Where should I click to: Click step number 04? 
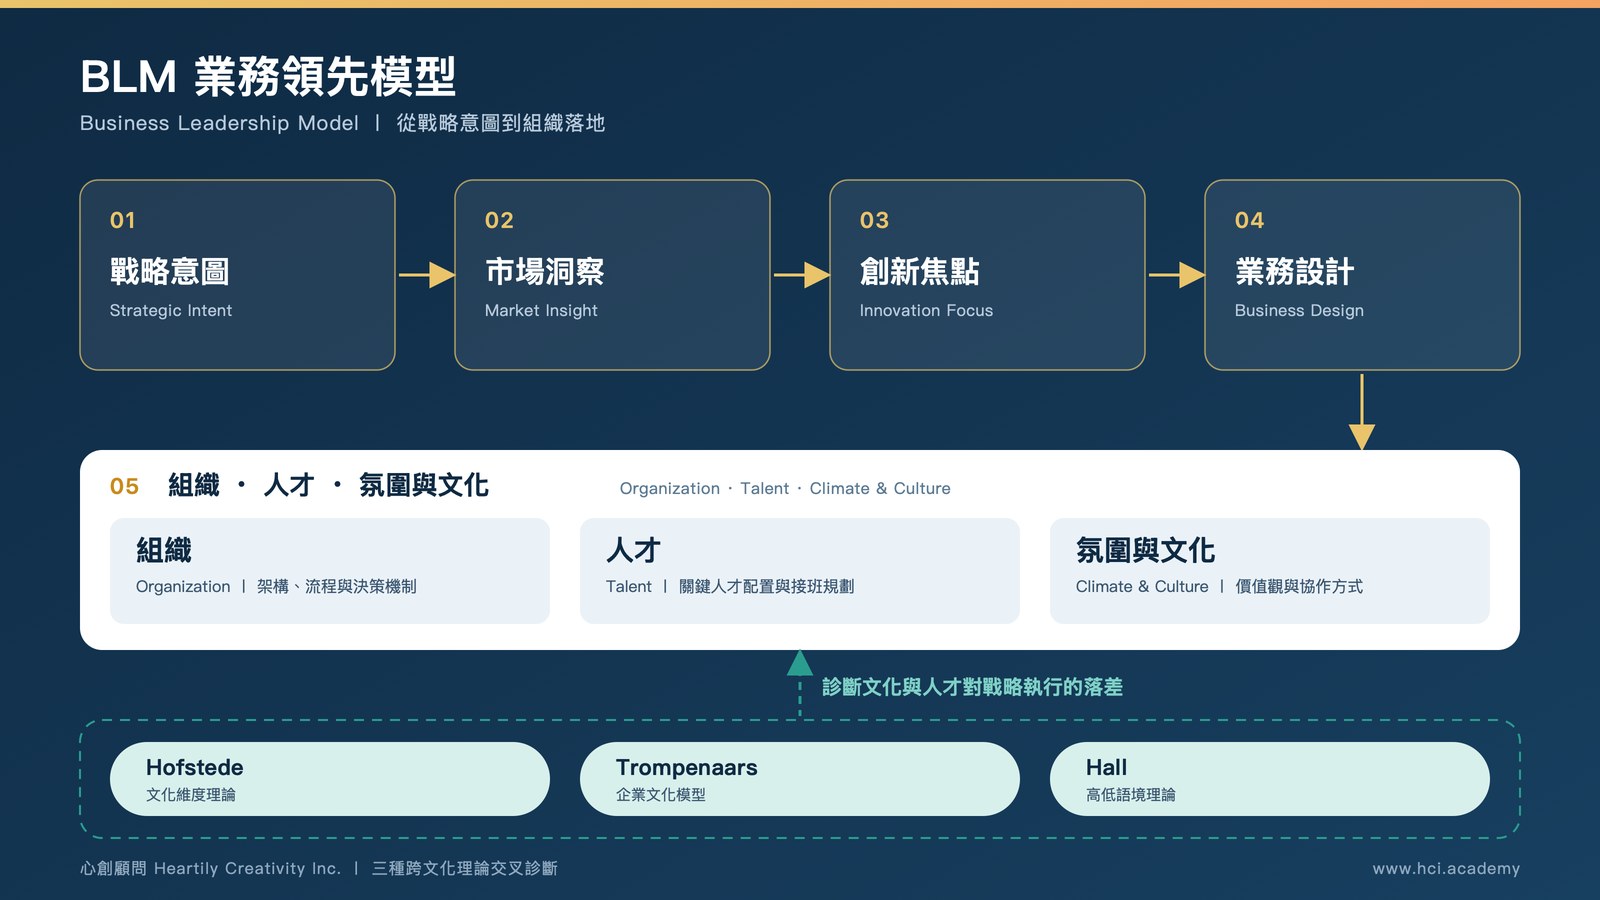(x=1249, y=220)
